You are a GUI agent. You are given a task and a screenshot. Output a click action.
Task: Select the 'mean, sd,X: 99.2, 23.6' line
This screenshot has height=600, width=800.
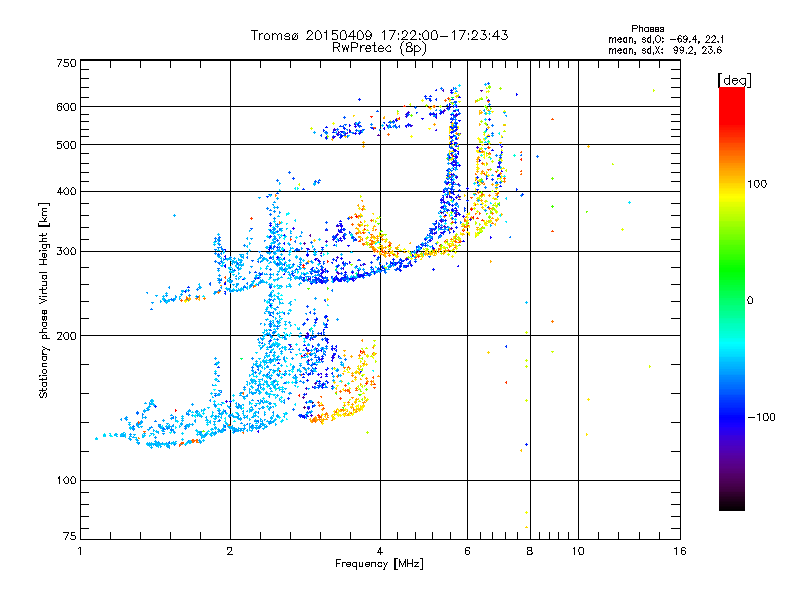pos(665,50)
